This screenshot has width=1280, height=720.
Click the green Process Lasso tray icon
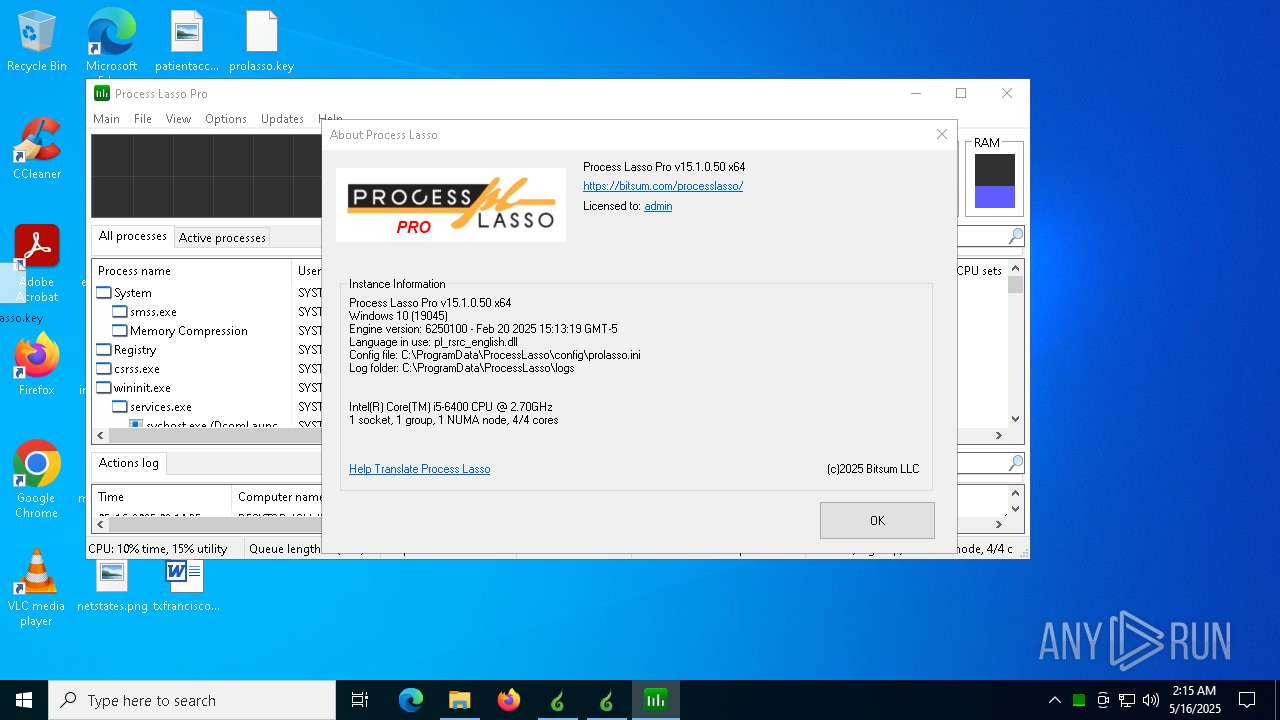(1079, 700)
